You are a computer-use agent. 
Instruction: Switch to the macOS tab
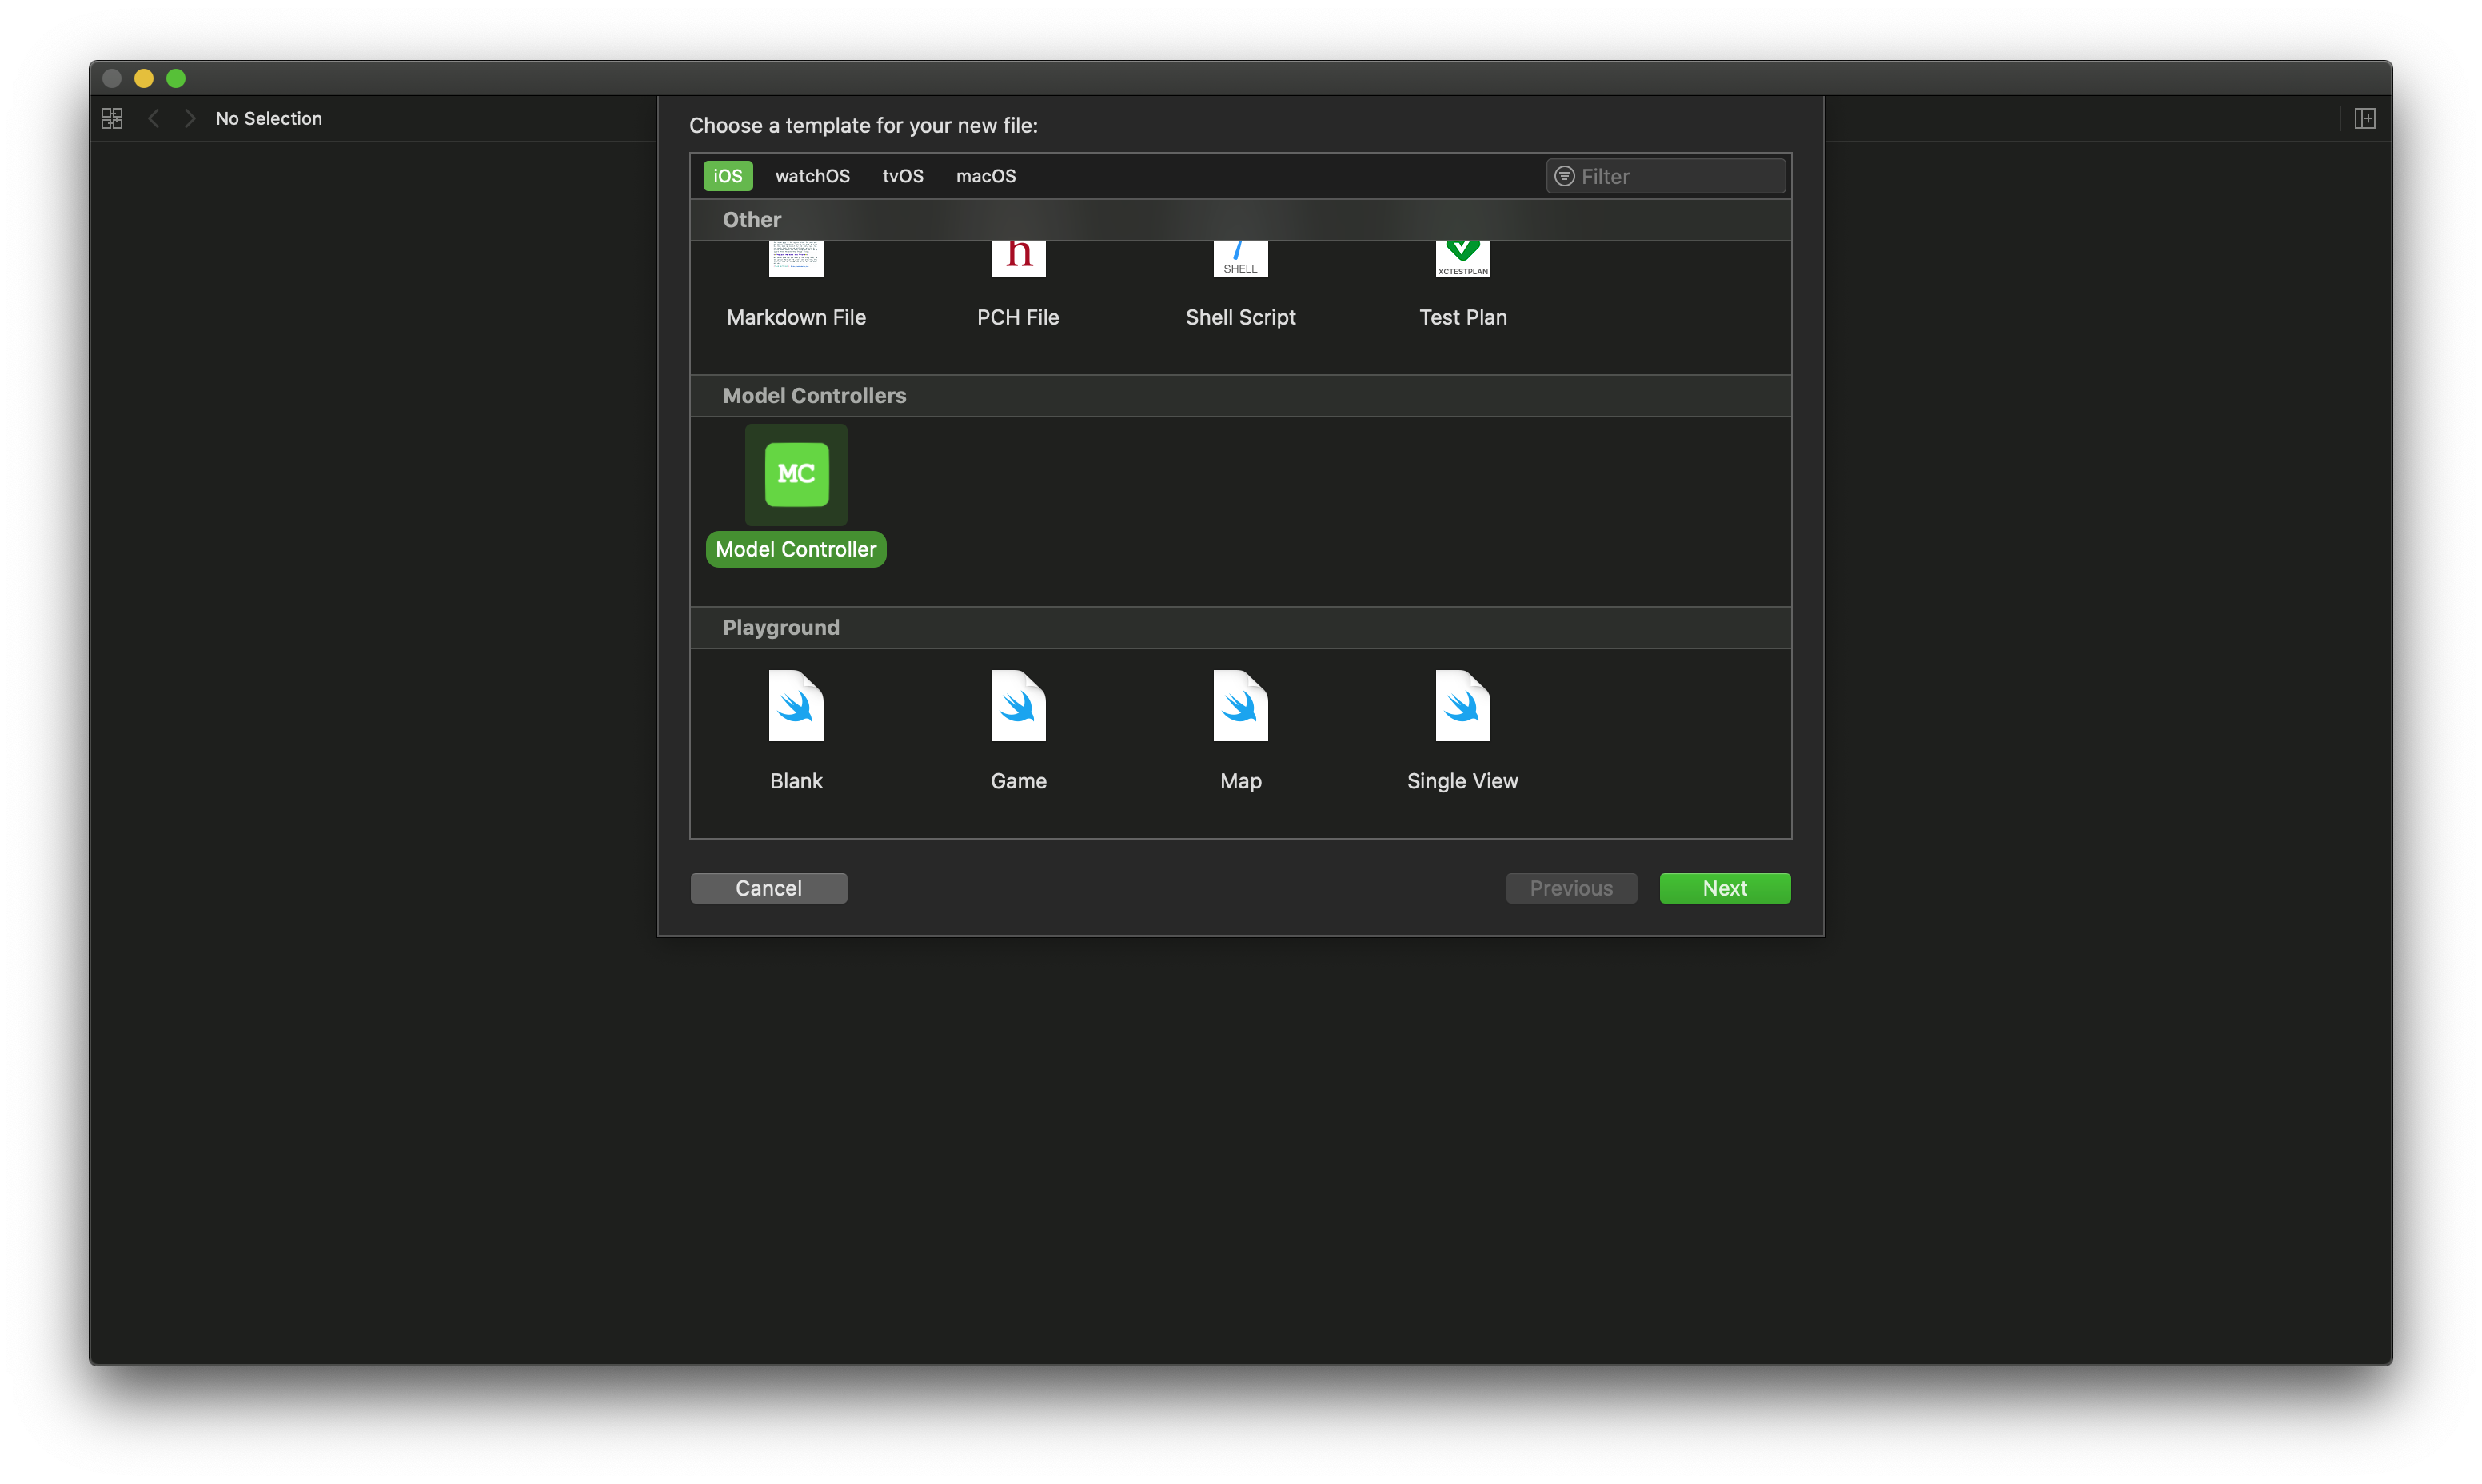click(985, 176)
